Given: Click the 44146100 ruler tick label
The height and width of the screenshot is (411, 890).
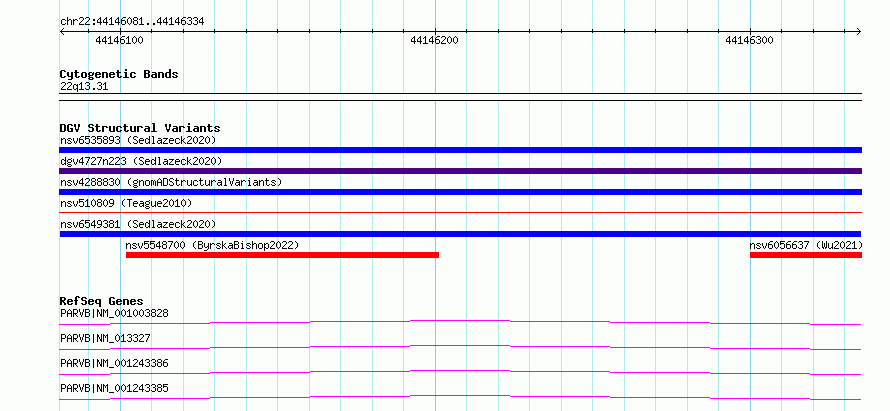Looking at the screenshot, I should click(x=119, y=40).
